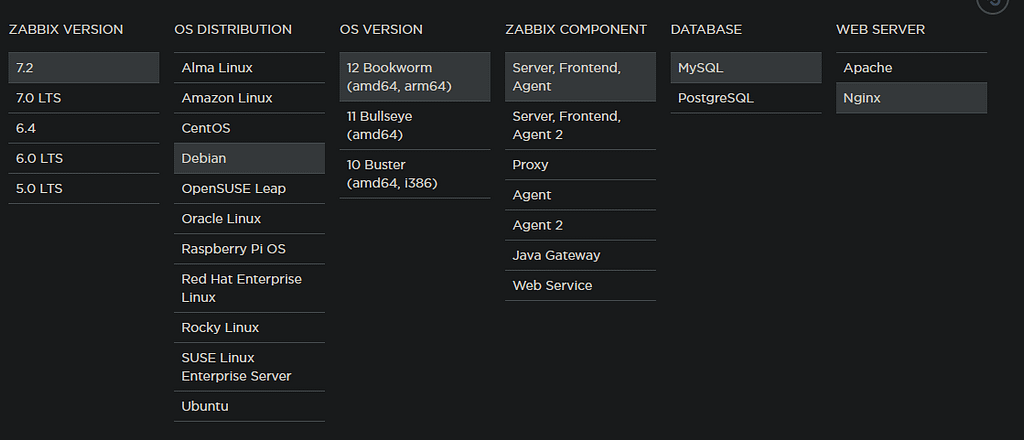Switch database to PostgreSQL
This screenshot has width=1024, height=440.
[745, 98]
